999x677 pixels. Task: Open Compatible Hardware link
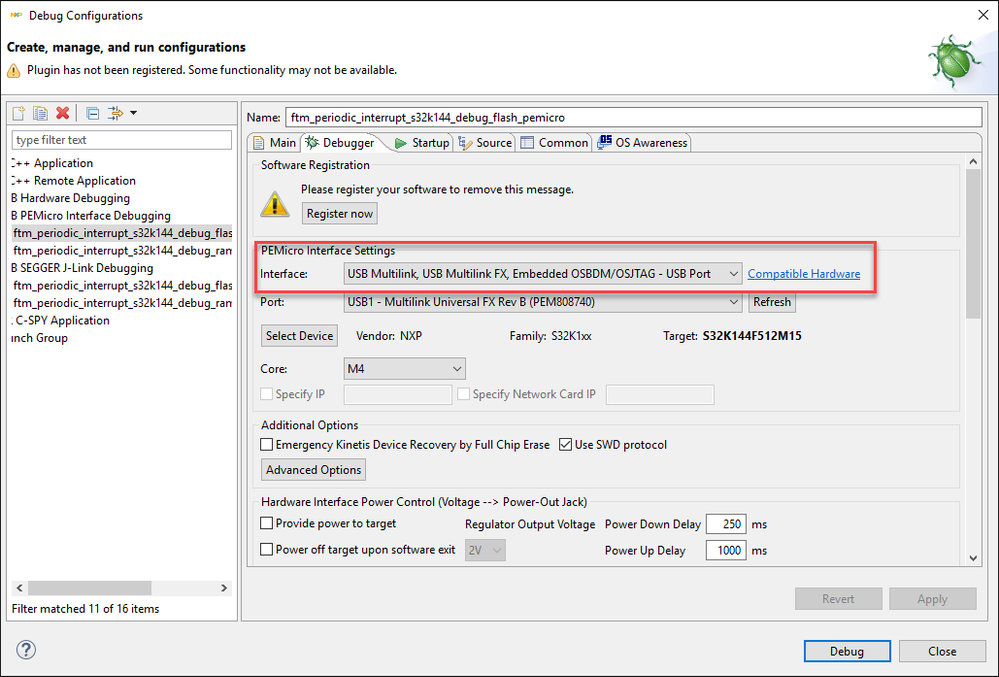click(x=803, y=274)
